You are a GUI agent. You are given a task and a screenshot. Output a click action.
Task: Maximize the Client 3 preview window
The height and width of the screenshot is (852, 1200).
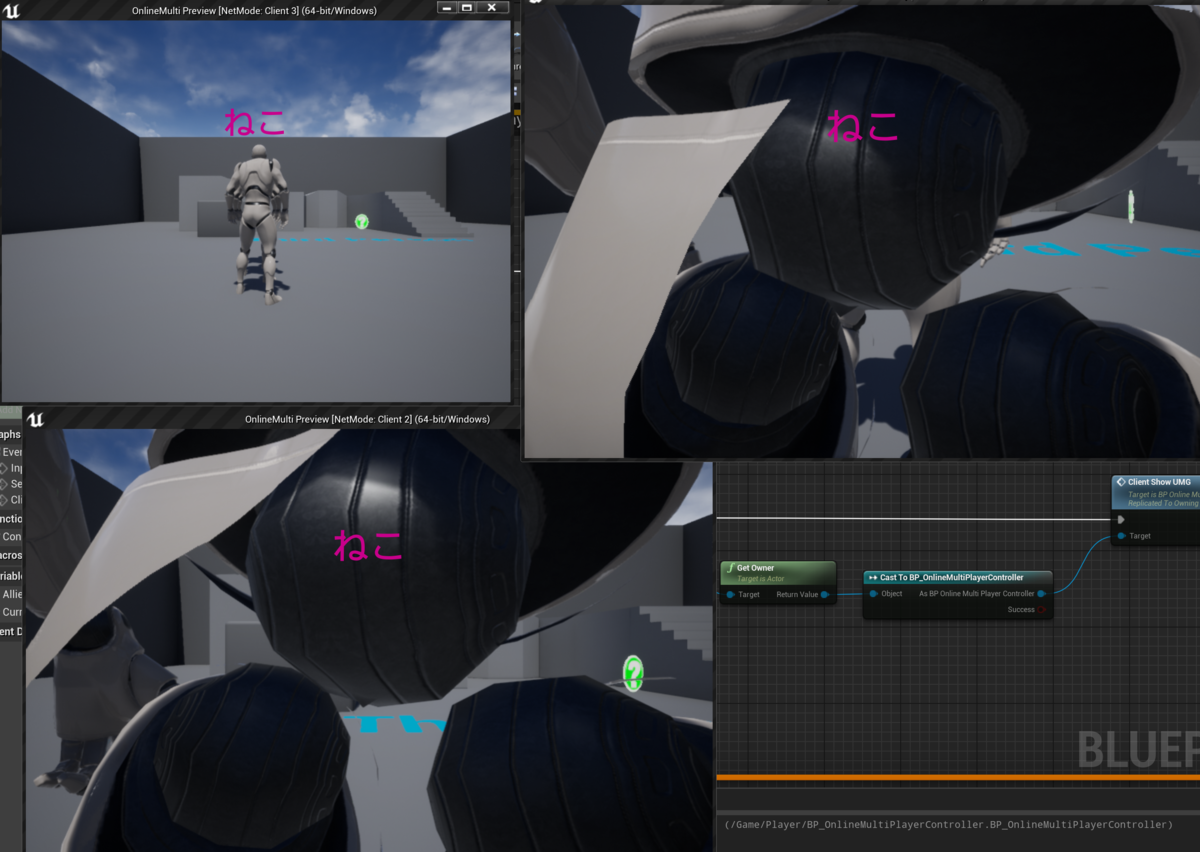[x=466, y=8]
